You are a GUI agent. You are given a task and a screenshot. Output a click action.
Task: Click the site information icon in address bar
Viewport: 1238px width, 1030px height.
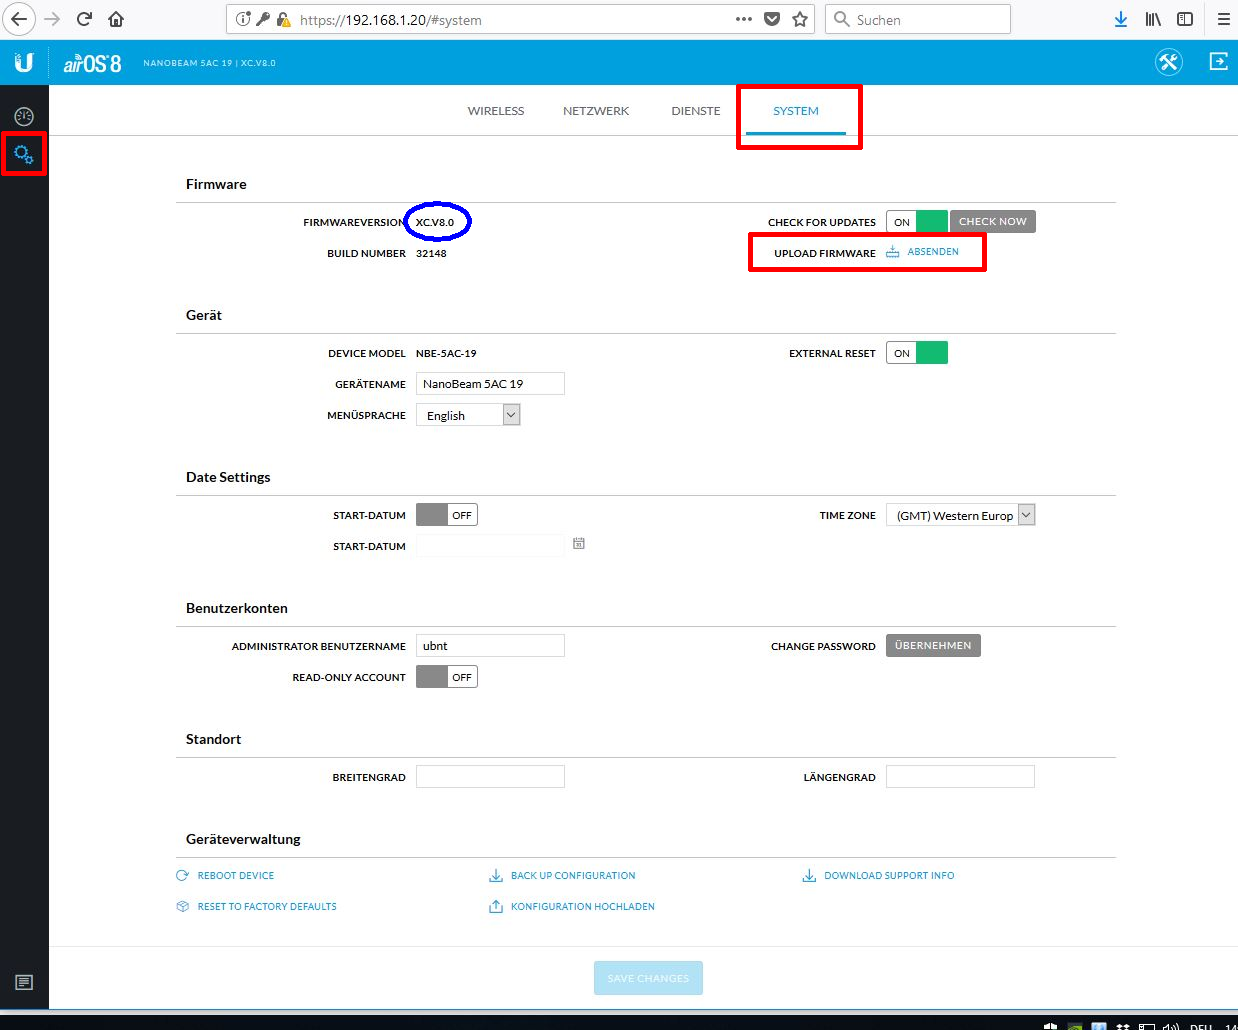click(243, 19)
